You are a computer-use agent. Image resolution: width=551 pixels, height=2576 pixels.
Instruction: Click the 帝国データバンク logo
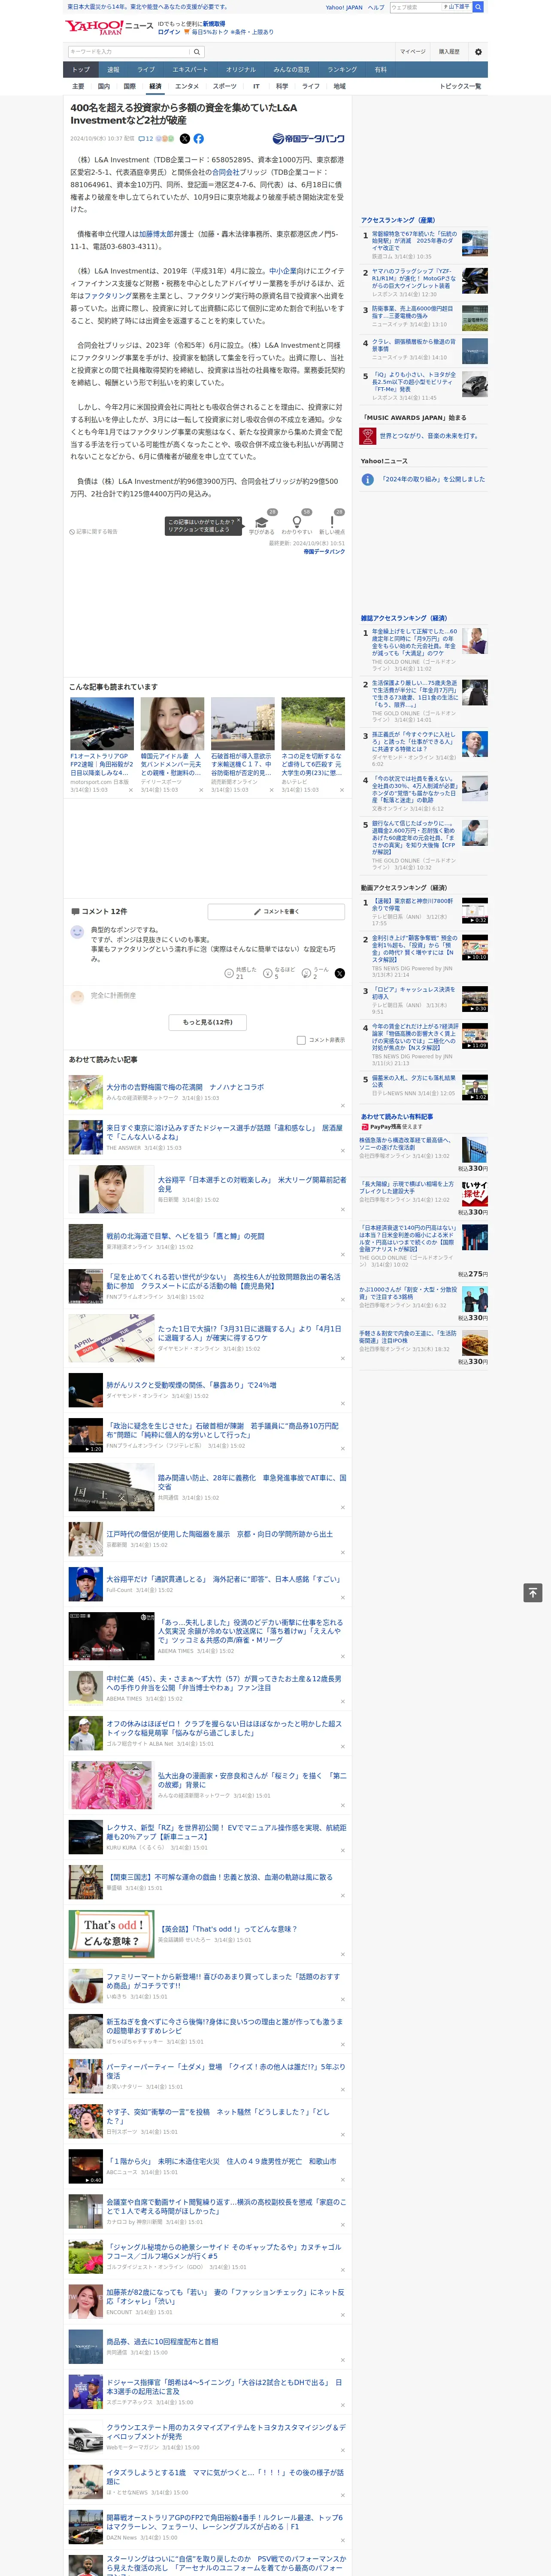tap(308, 139)
